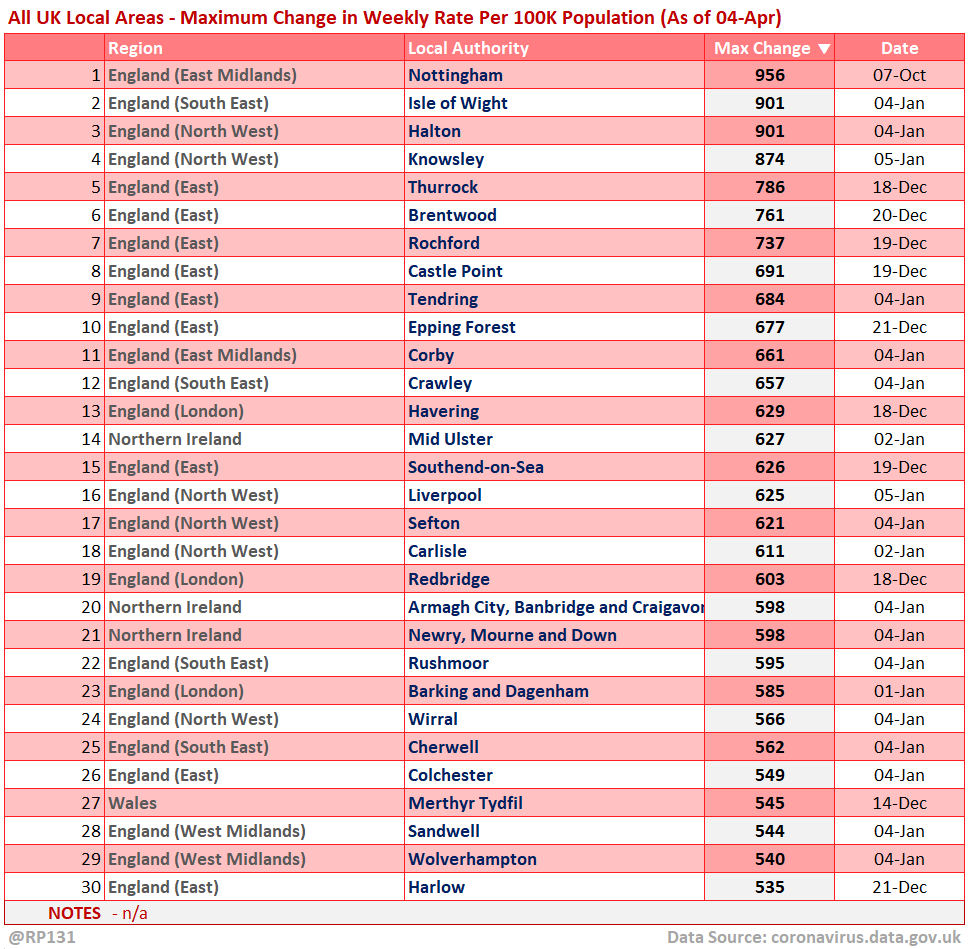Select the Local Authority column header
969x949 pixels.
click(468, 48)
